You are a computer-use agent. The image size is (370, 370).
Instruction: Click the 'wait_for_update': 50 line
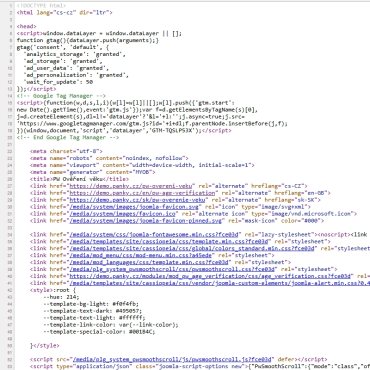[58, 82]
